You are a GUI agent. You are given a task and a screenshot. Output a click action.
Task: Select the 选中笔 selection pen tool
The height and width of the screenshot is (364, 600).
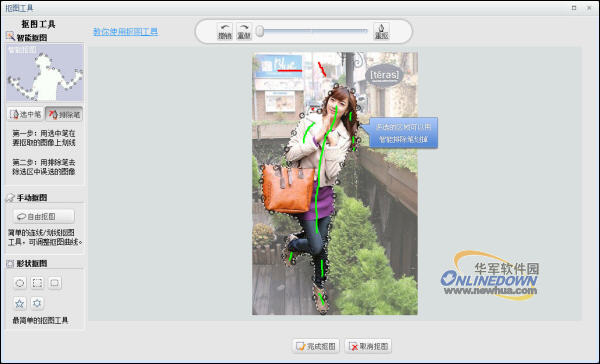tap(25, 114)
